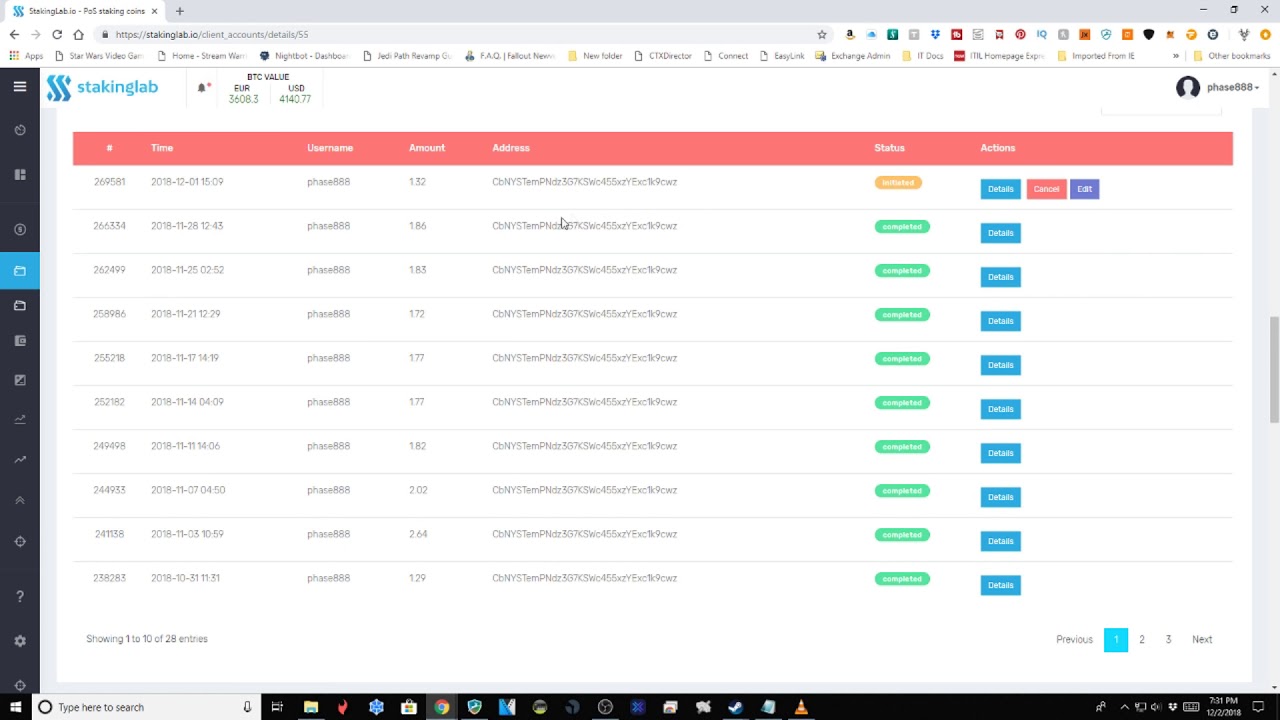Click the double chevron up sidebar icon
The width and height of the screenshot is (1280, 720).
(x=20, y=500)
